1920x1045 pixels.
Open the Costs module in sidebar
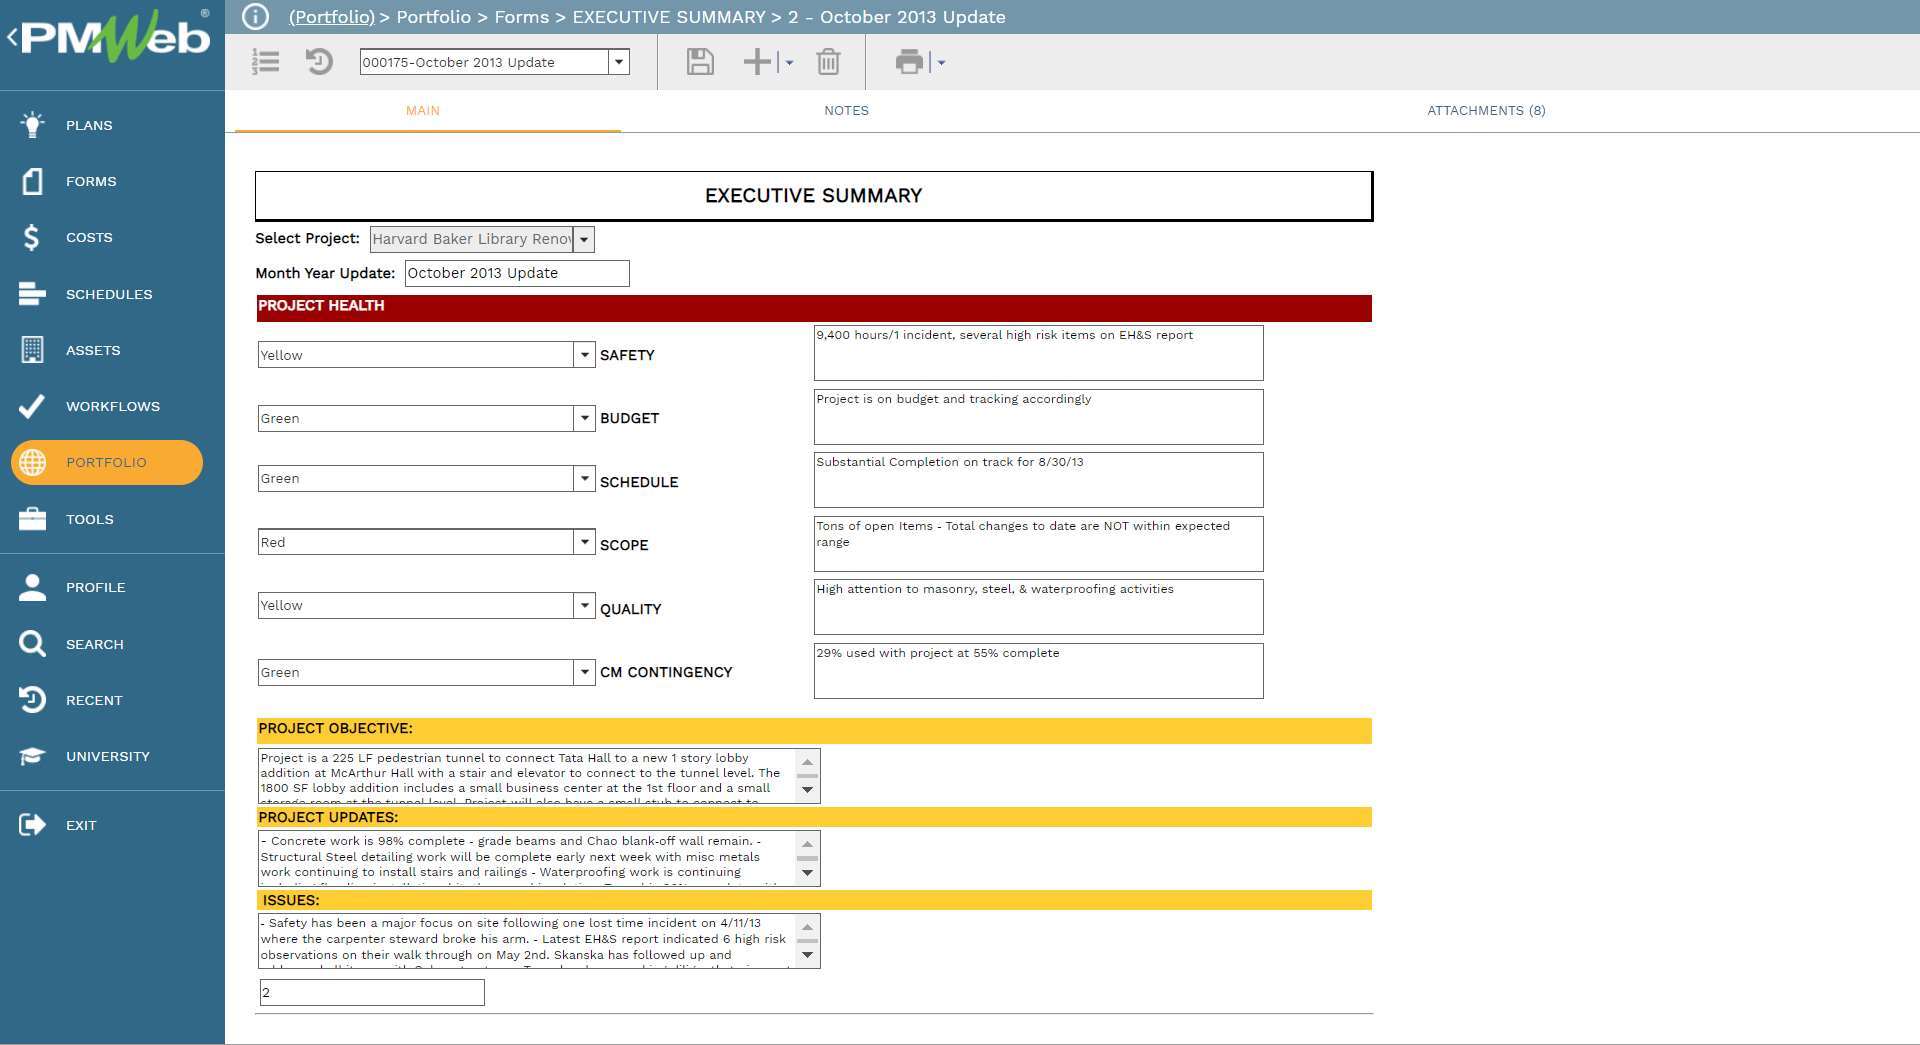[x=89, y=238]
